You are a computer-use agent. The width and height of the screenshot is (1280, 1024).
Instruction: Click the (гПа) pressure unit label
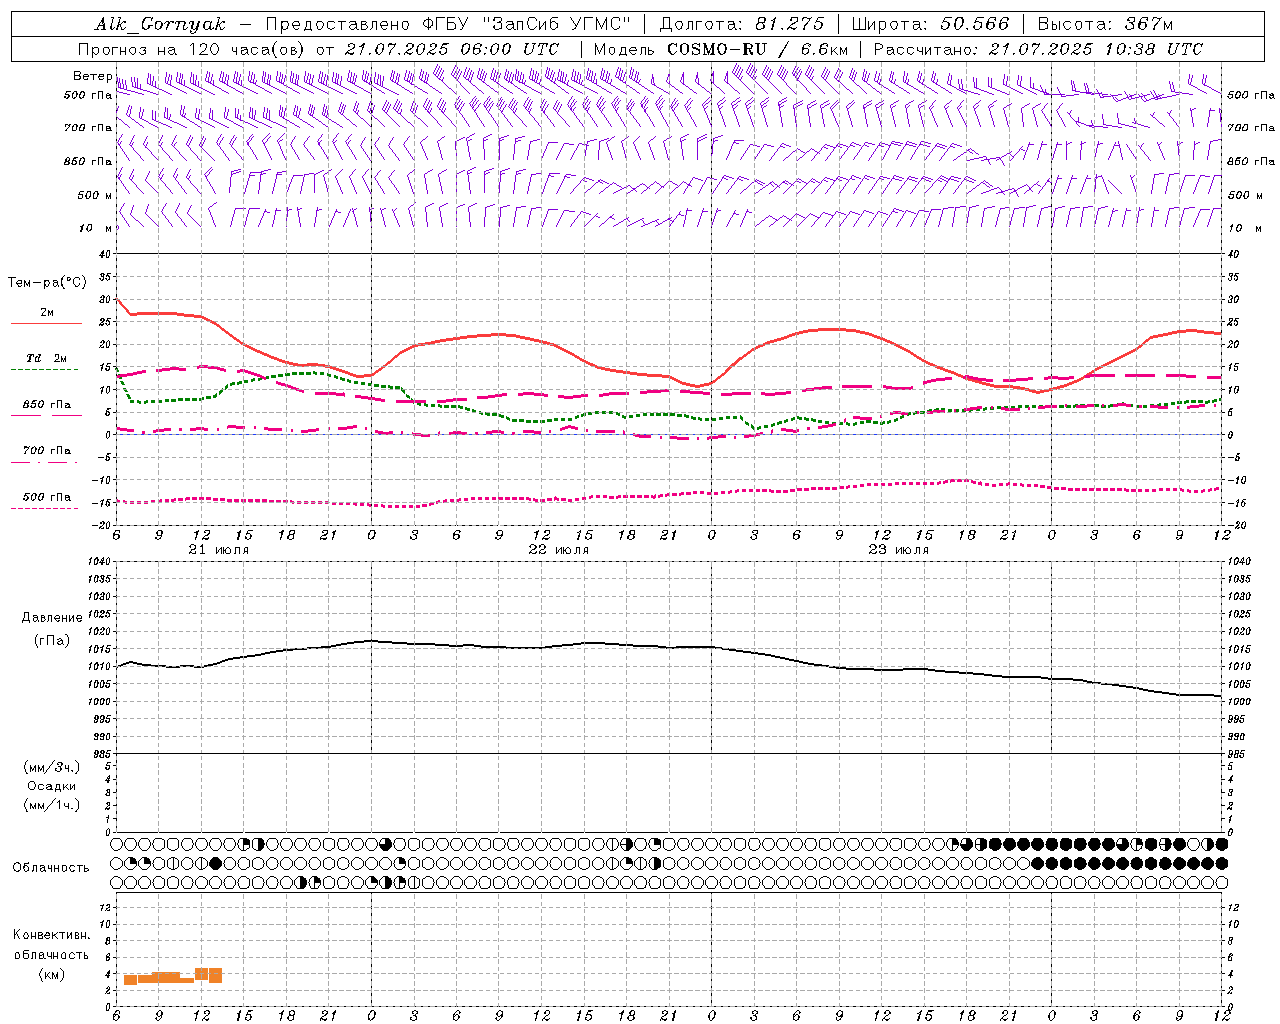coord(52,640)
